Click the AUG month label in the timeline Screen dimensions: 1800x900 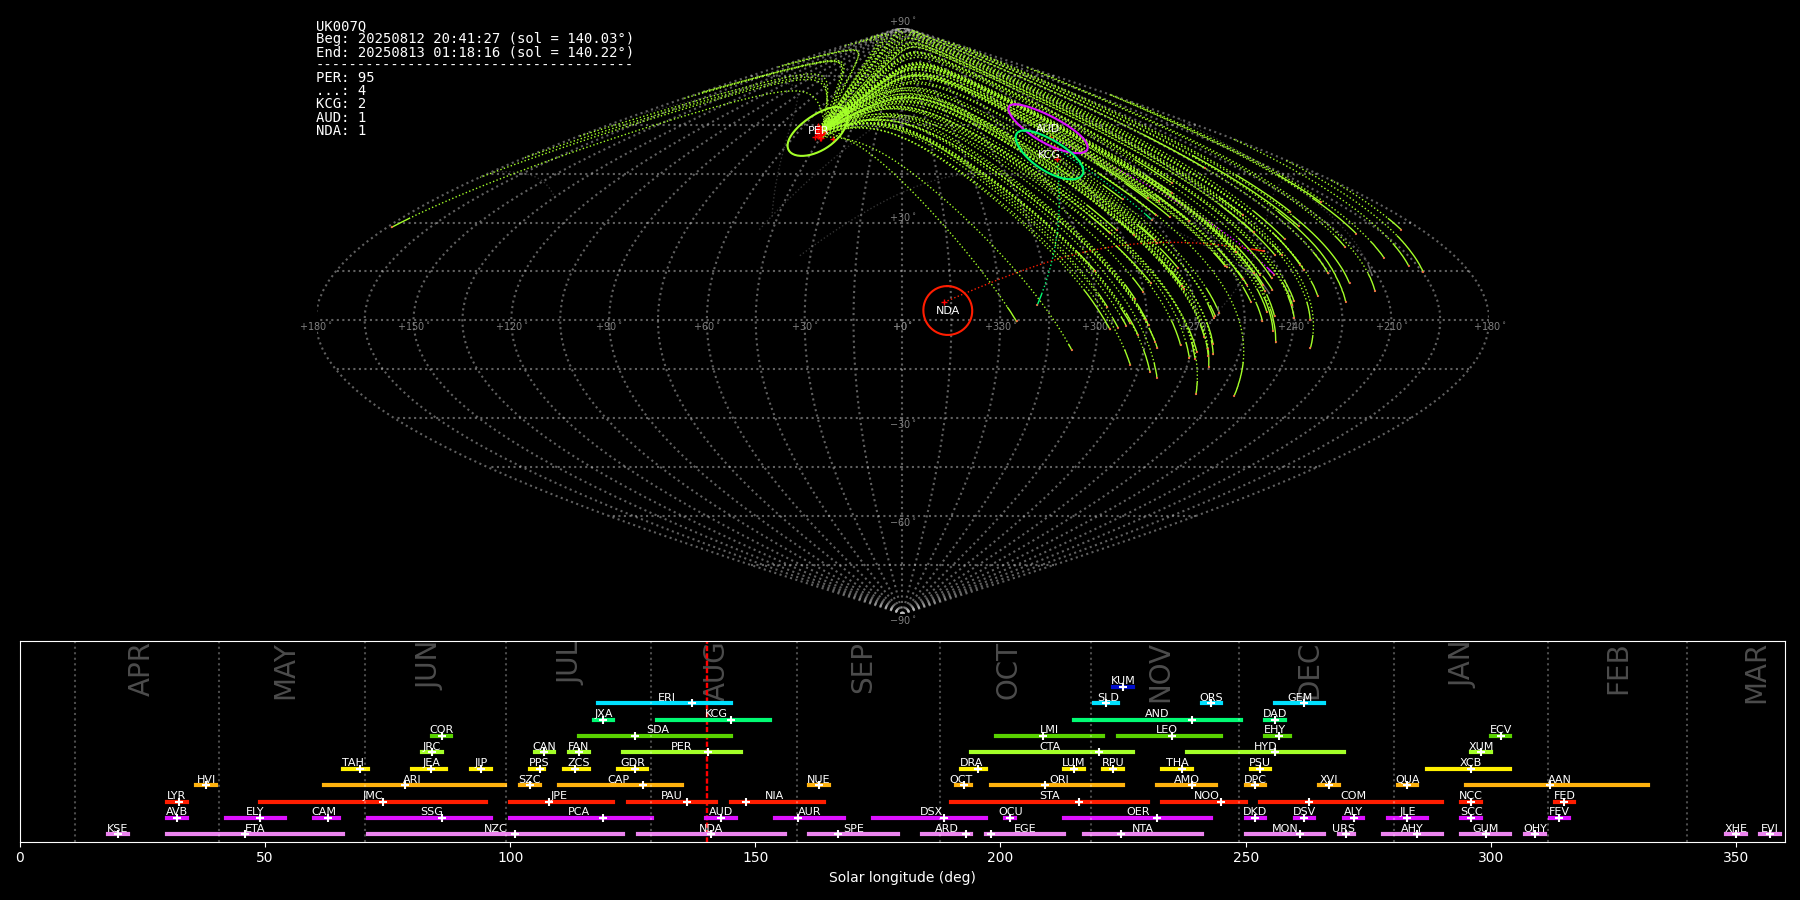(x=714, y=672)
